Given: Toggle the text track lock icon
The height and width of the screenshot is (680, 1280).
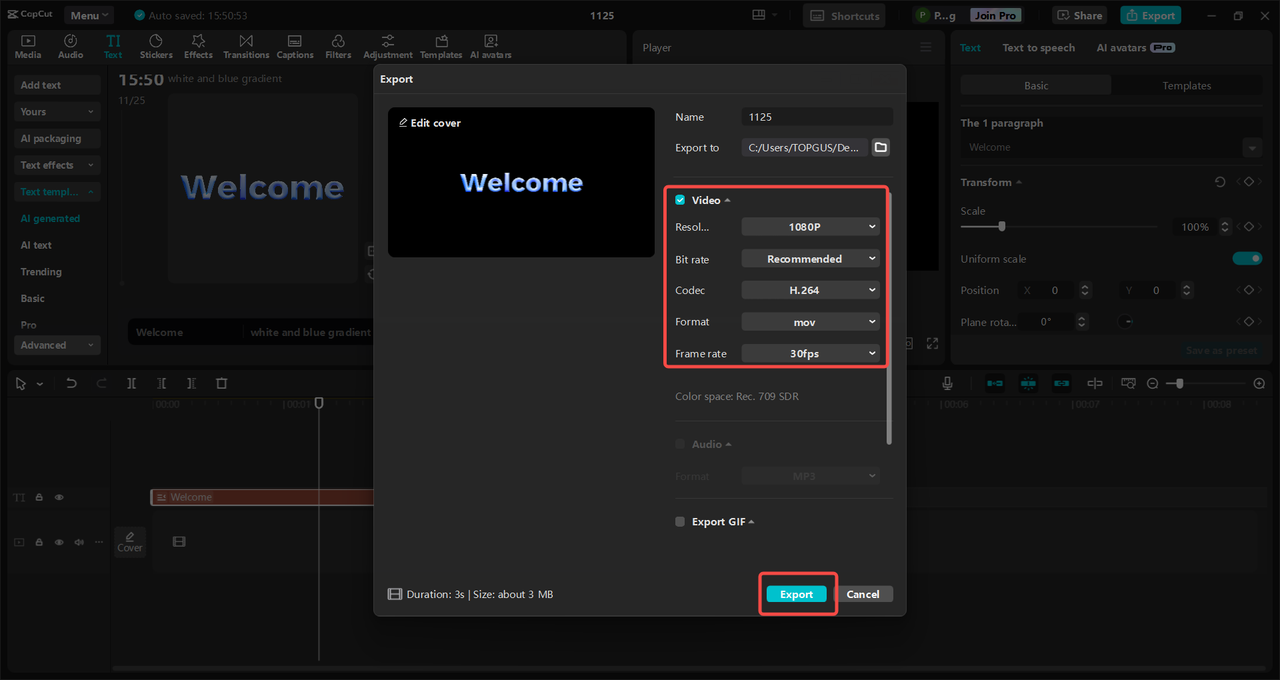Looking at the screenshot, I should (39, 497).
